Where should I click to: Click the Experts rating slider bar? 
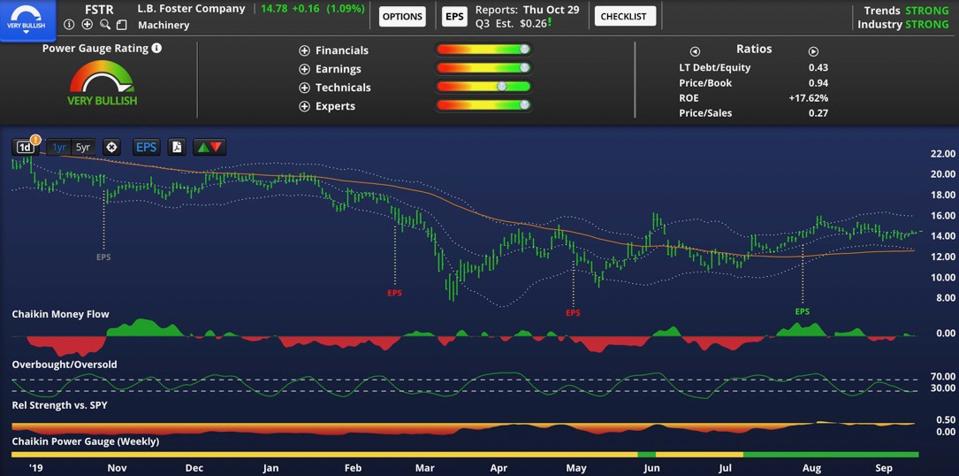pos(483,106)
